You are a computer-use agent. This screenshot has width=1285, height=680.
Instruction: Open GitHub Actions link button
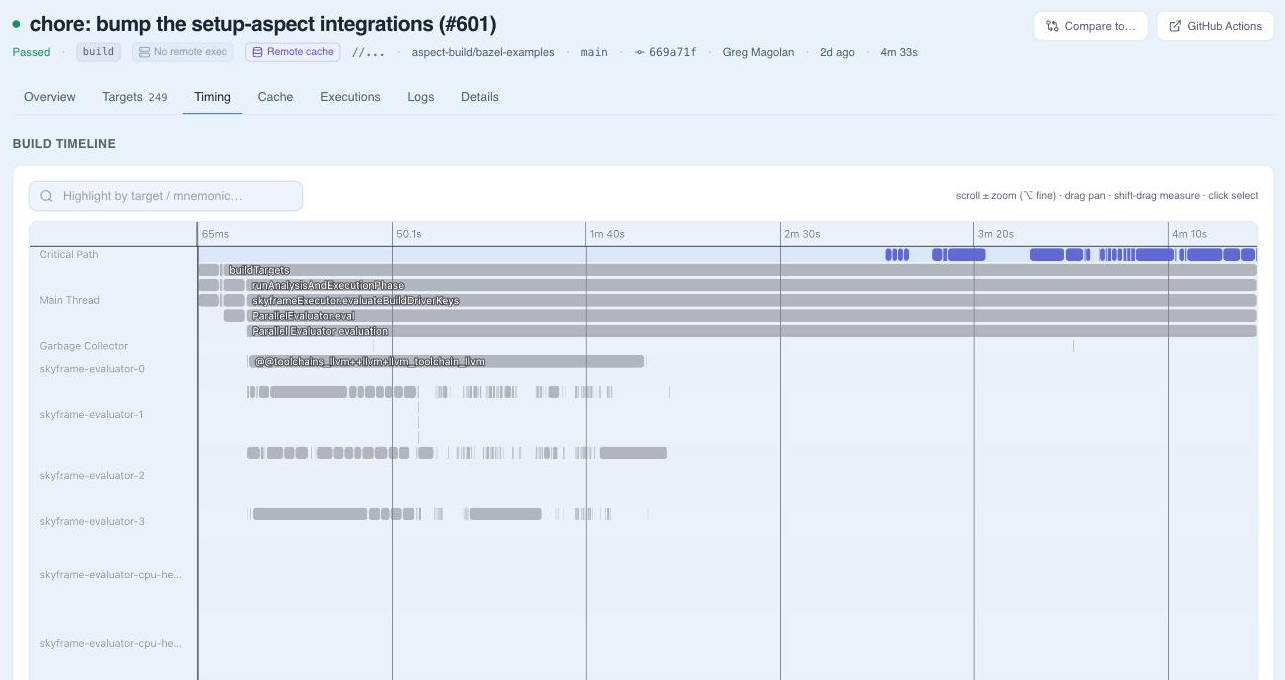pyautogui.click(x=1215, y=26)
